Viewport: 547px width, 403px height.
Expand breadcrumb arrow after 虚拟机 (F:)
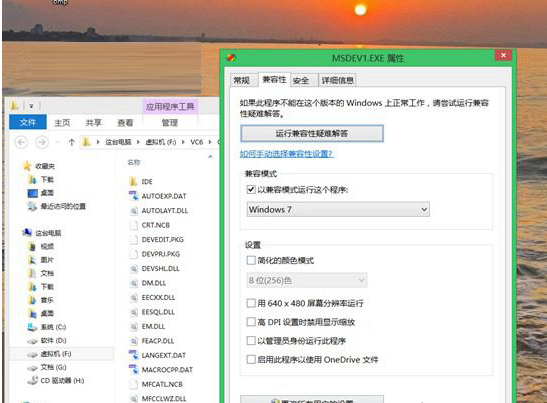tap(183, 142)
